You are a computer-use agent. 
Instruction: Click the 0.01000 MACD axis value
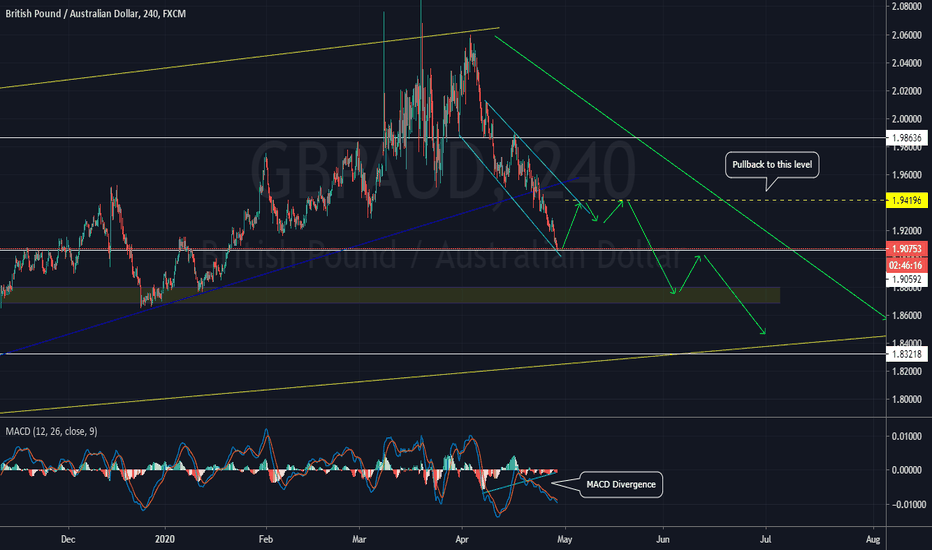pyautogui.click(x=909, y=436)
